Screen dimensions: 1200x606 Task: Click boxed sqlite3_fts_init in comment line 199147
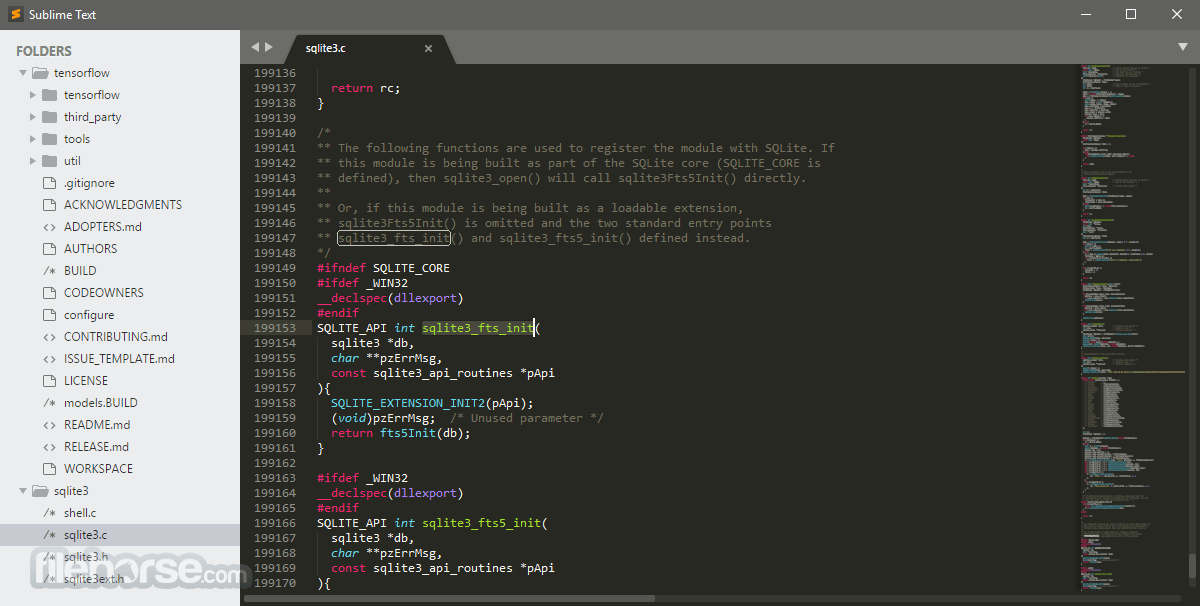pos(393,238)
